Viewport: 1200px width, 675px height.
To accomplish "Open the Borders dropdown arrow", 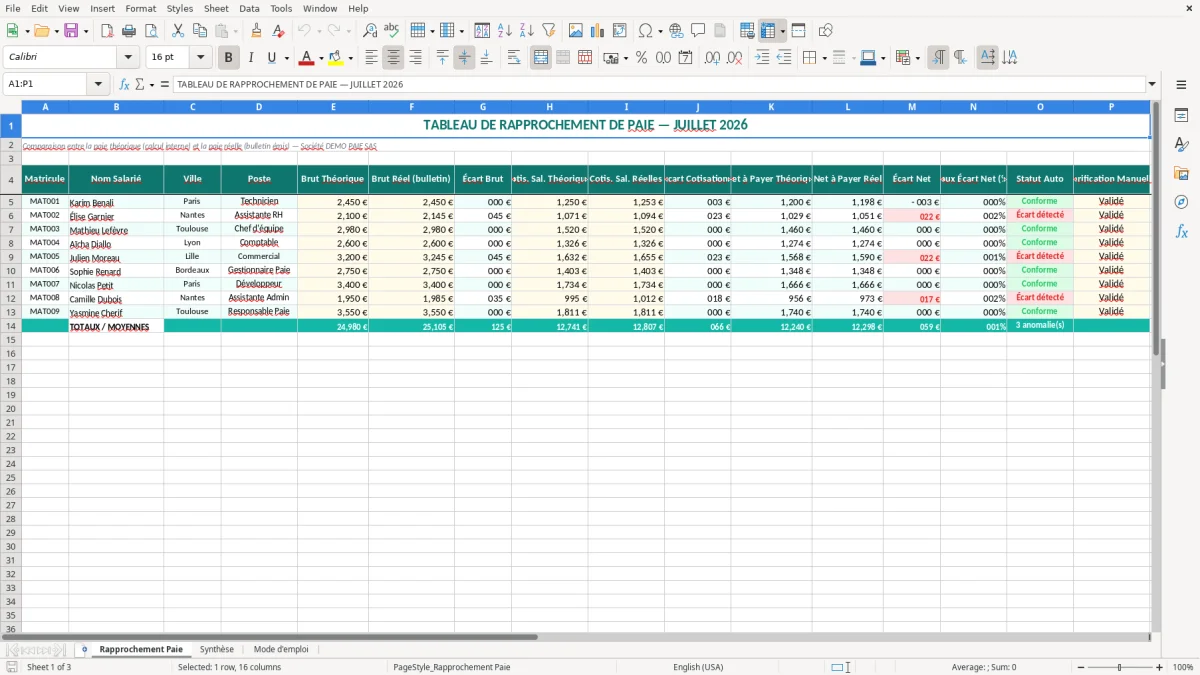I will point(824,58).
